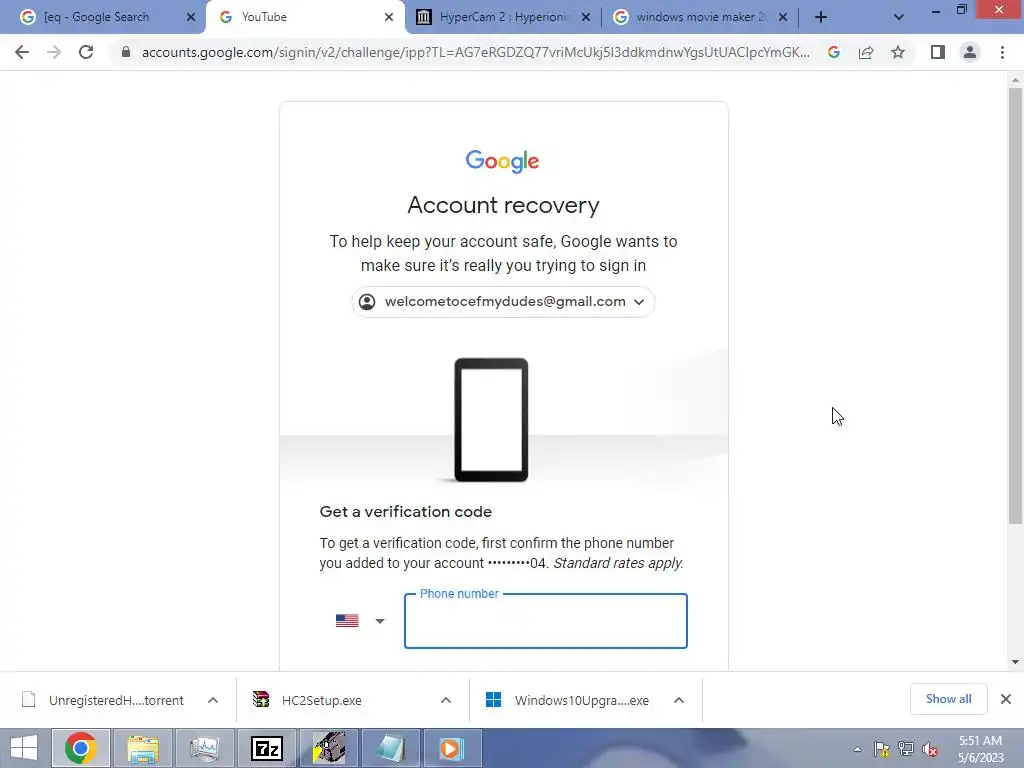The image size is (1024, 768).
Task: Click the address bar URL
Action: tap(475, 52)
